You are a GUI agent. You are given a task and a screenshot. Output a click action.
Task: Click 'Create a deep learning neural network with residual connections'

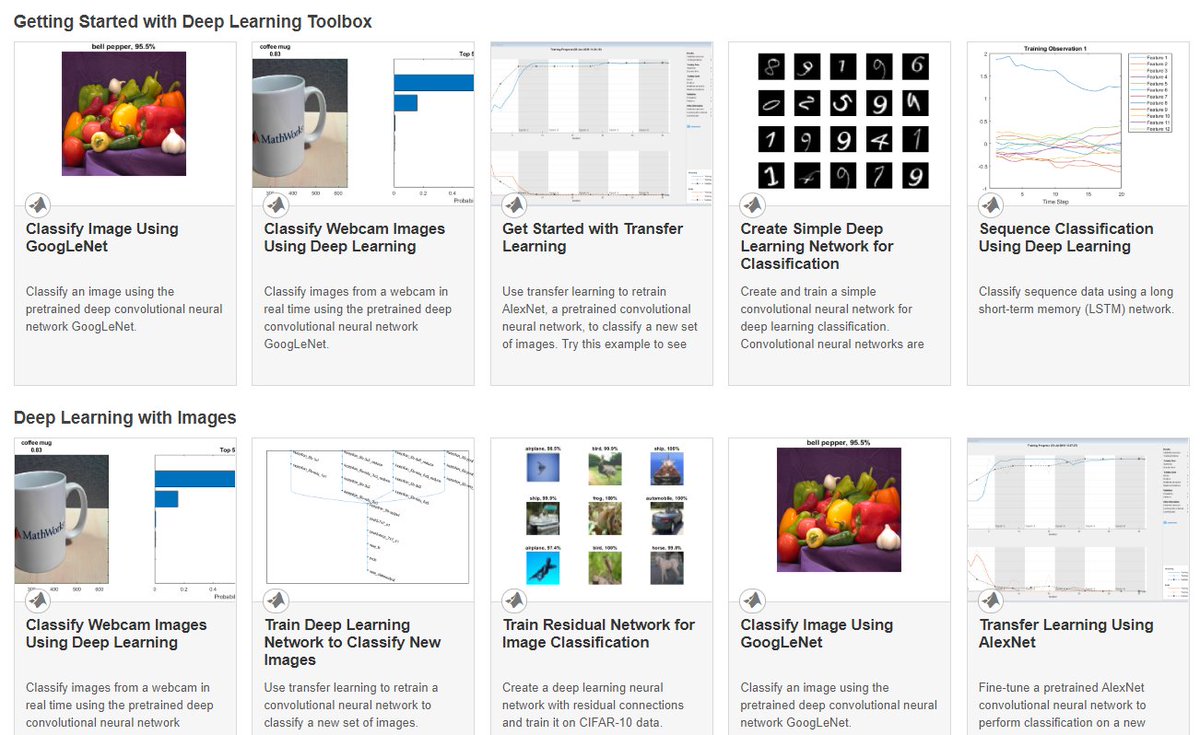coord(594,705)
